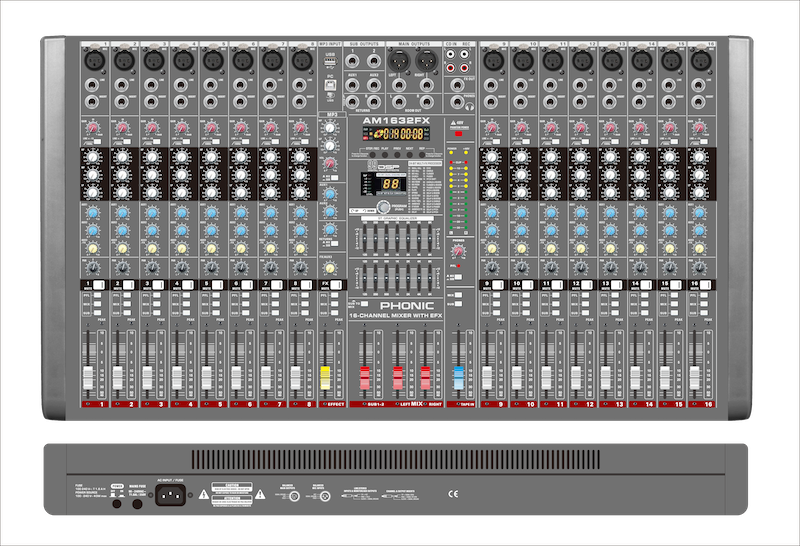This screenshot has height=546, width=800.
Task: Click the DSP Program push knob
Action: coord(384,207)
